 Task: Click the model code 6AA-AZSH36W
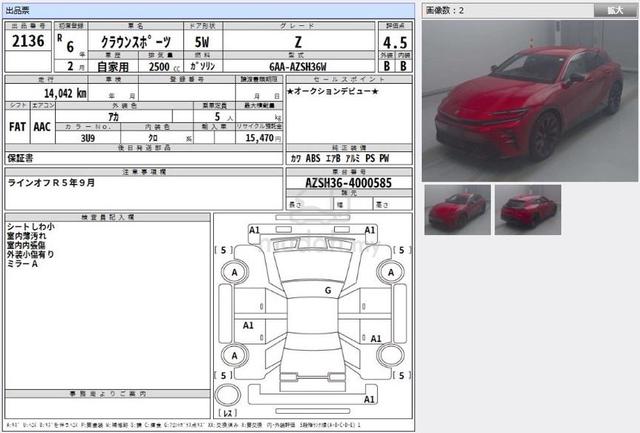tap(298, 67)
